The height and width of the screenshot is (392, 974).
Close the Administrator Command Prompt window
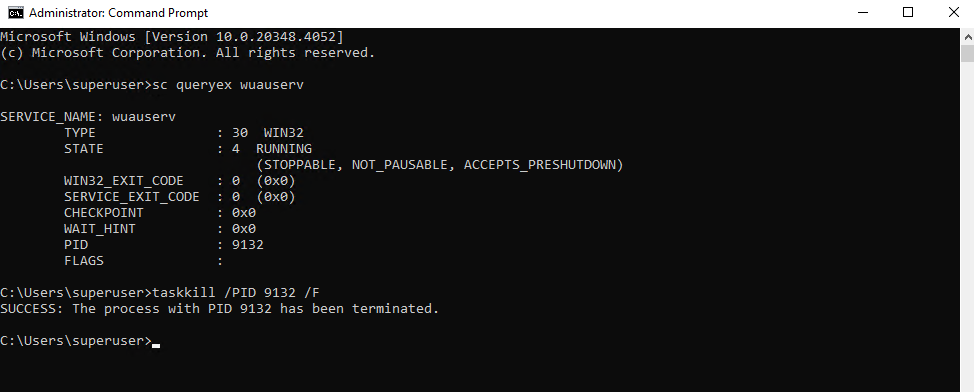954,12
